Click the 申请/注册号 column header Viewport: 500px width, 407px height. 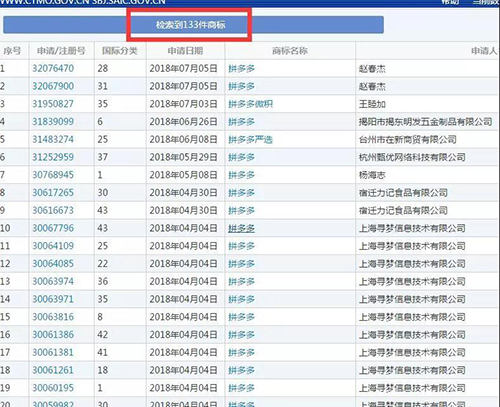coord(61,51)
